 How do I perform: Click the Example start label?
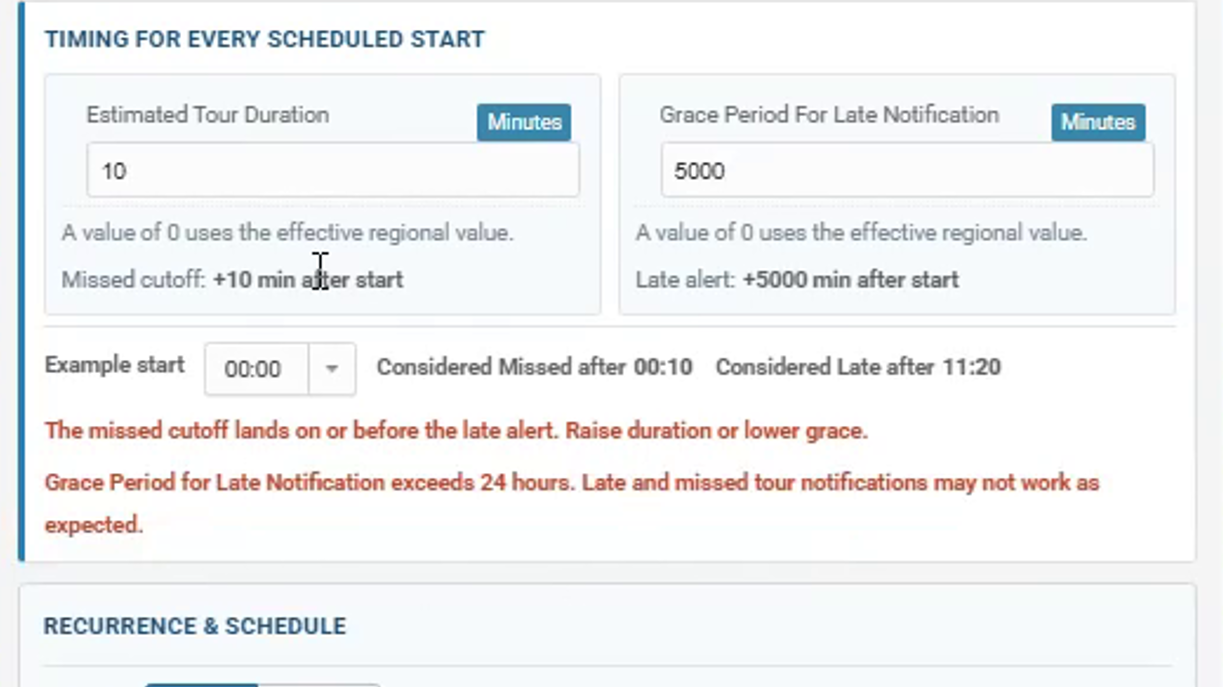click(115, 365)
